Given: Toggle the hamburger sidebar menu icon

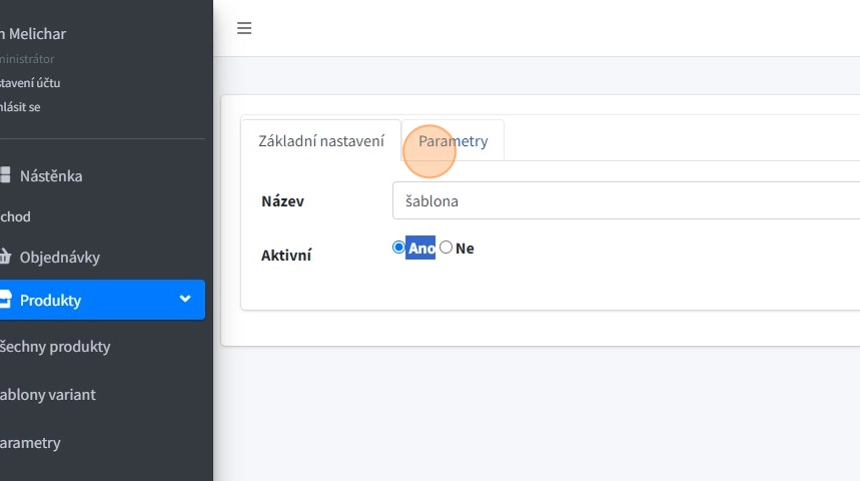Looking at the screenshot, I should 244,29.
